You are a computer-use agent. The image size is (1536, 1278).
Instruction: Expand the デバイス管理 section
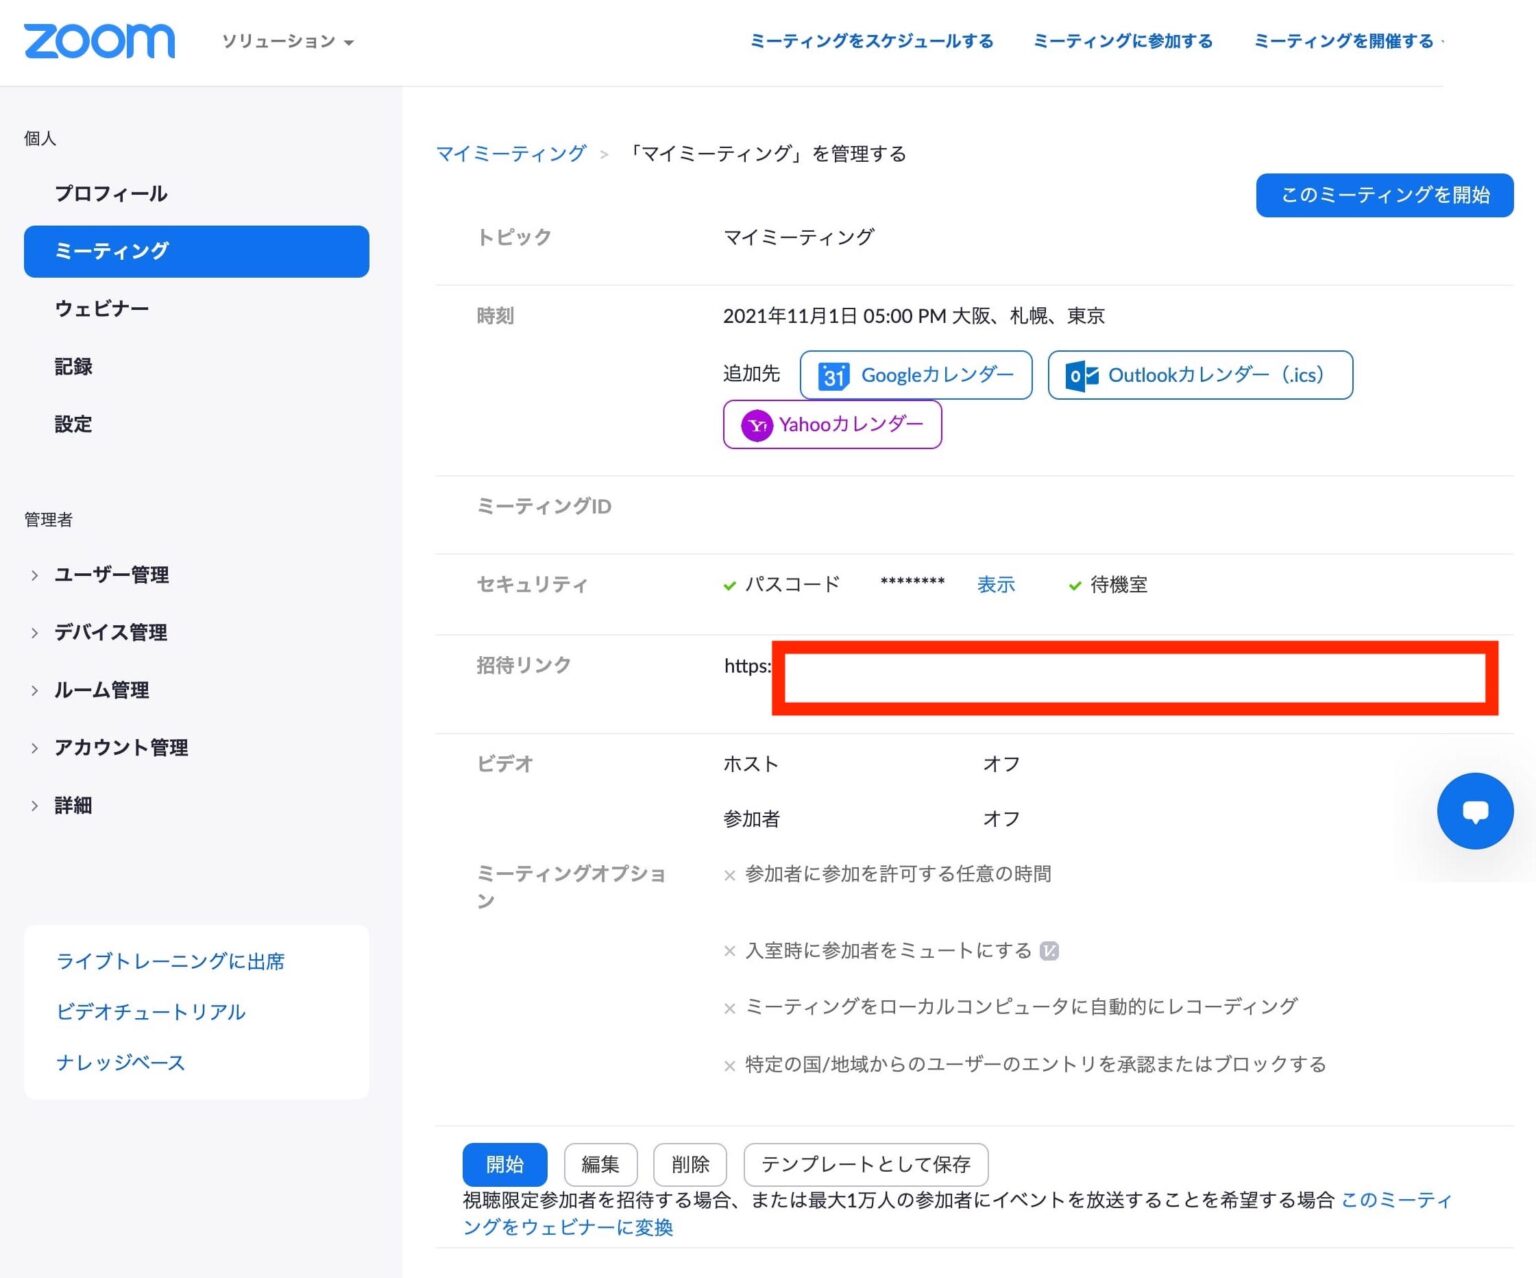[110, 632]
